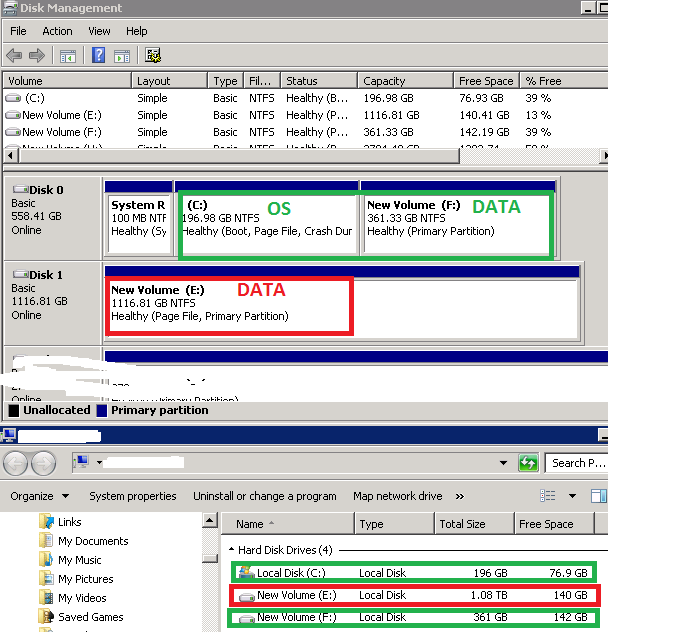Click the Explorer Back navigation button
Image resolution: width=691 pixels, height=632 pixels.
(15, 463)
